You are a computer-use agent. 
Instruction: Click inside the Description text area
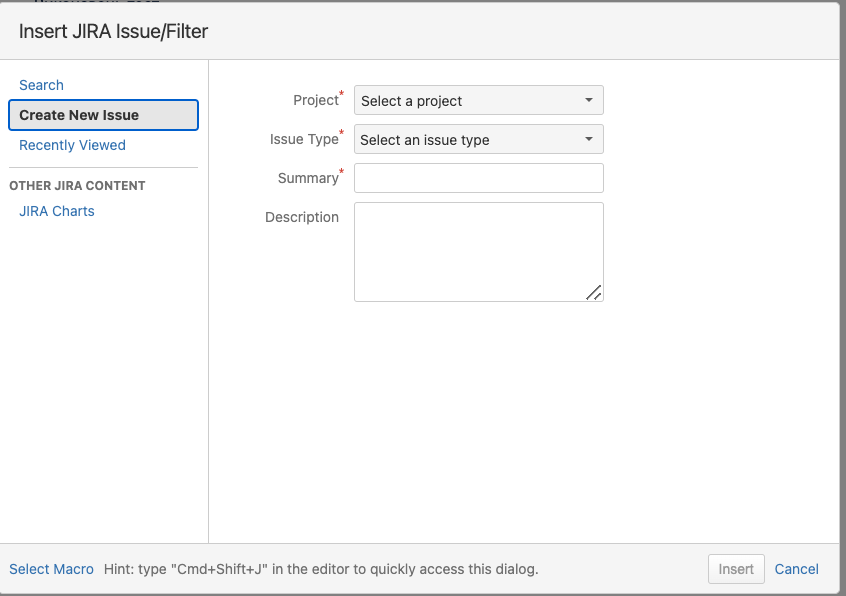(x=479, y=252)
